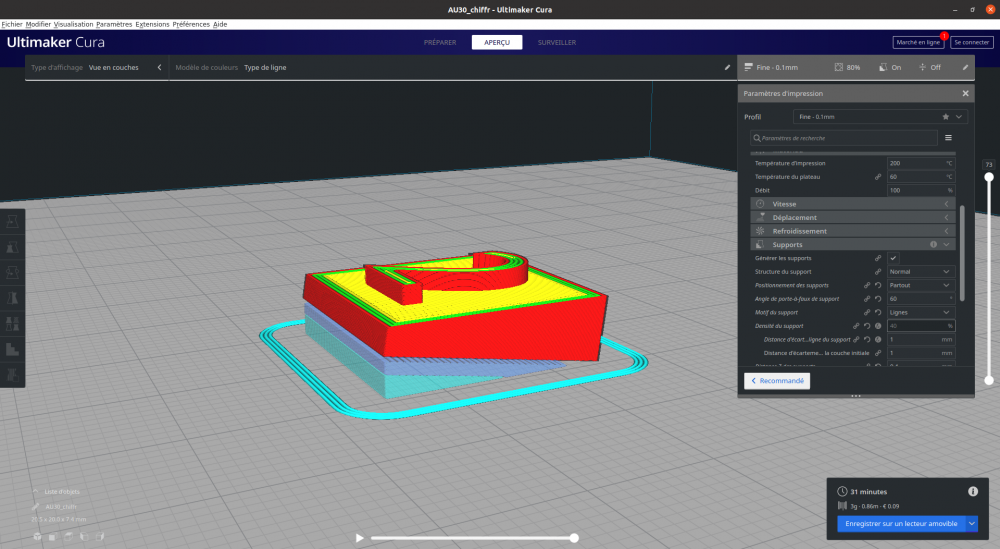The height and width of the screenshot is (549, 1000).
Task: Collapse the Supports settings section
Action: 853,244
